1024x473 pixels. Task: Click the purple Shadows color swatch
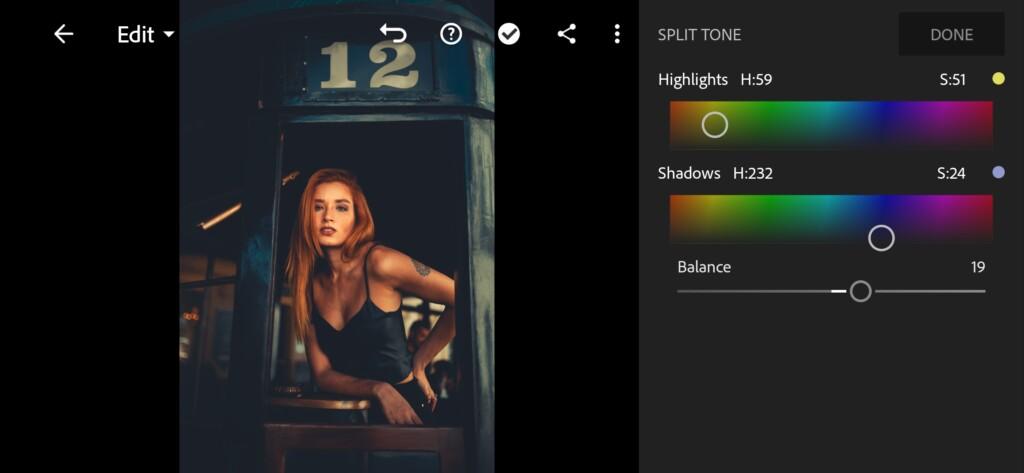999,172
